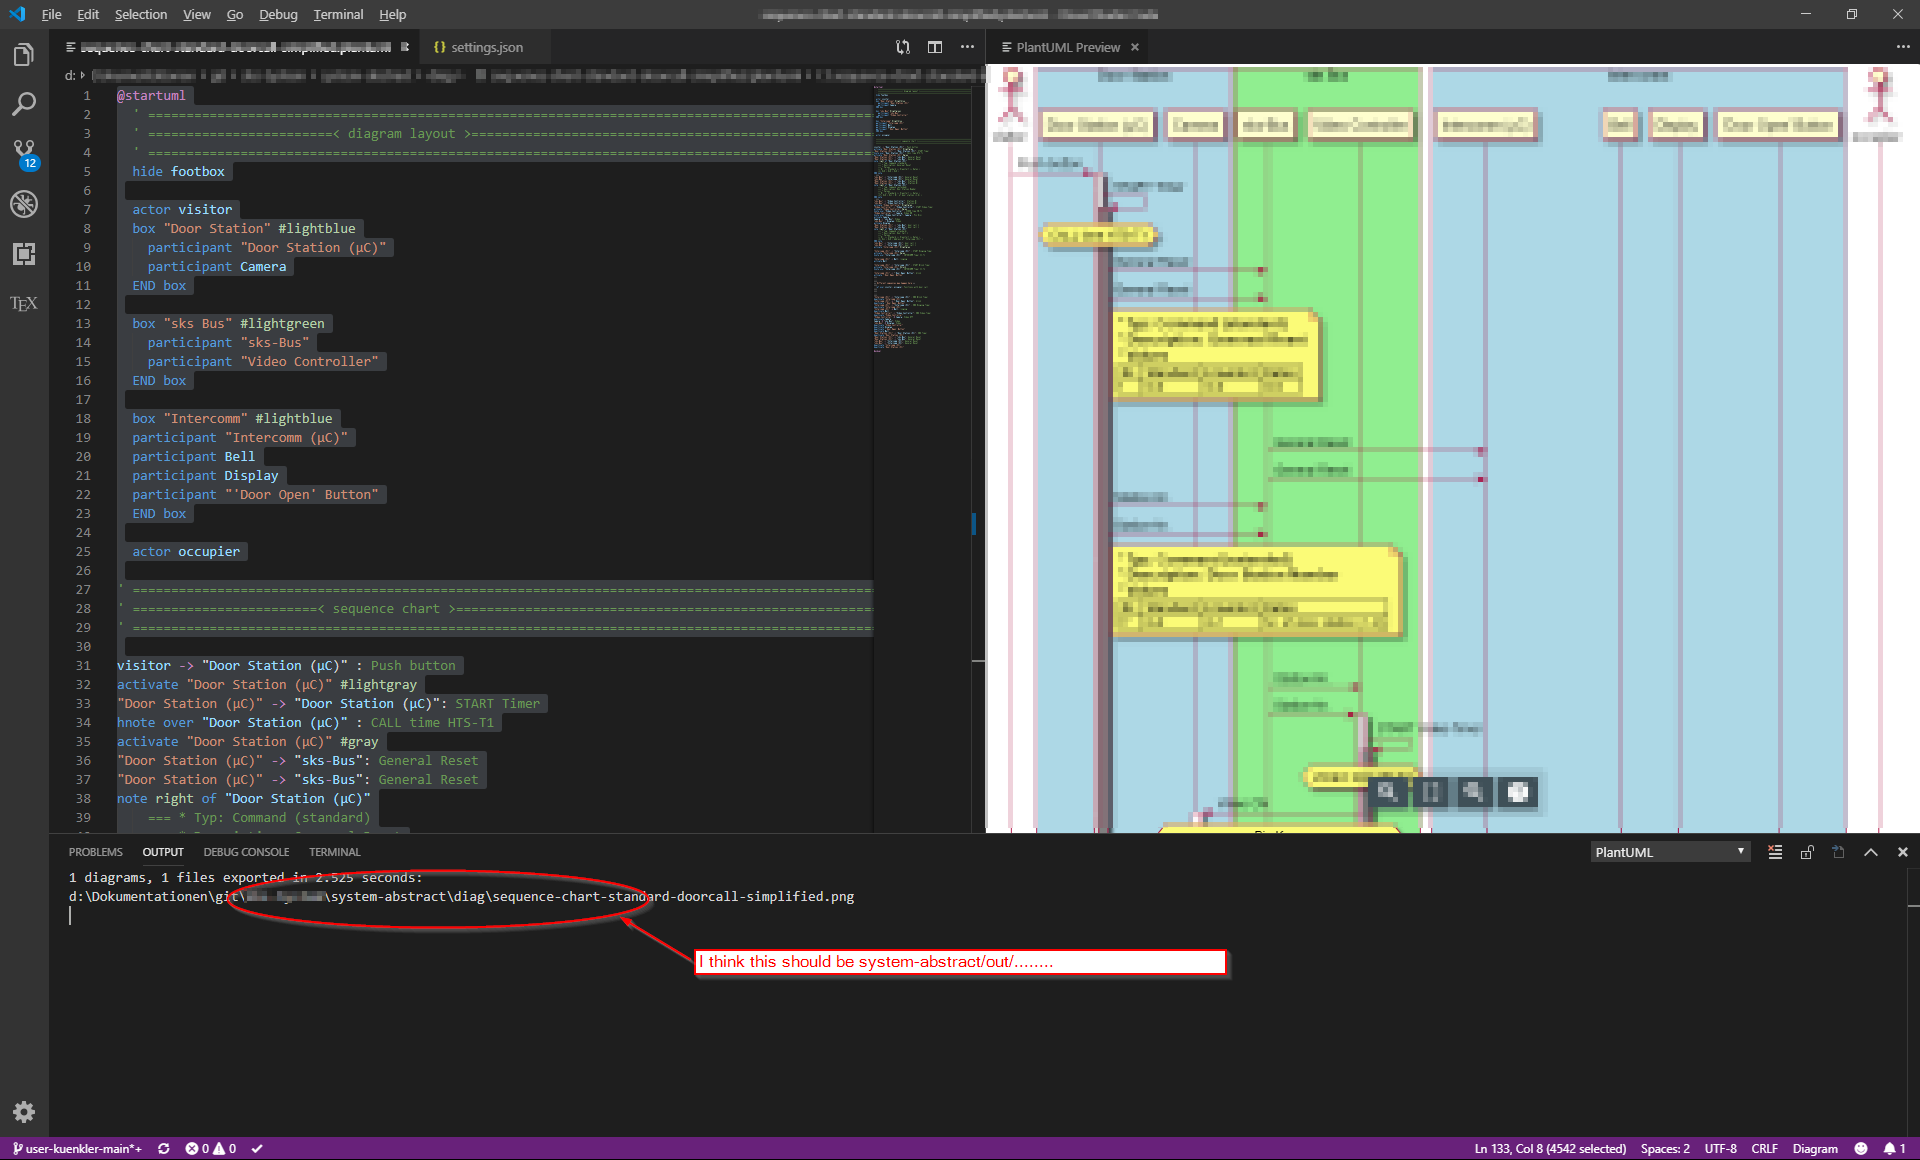
Task: Split the editor using the Split Editor icon
Action: point(935,46)
